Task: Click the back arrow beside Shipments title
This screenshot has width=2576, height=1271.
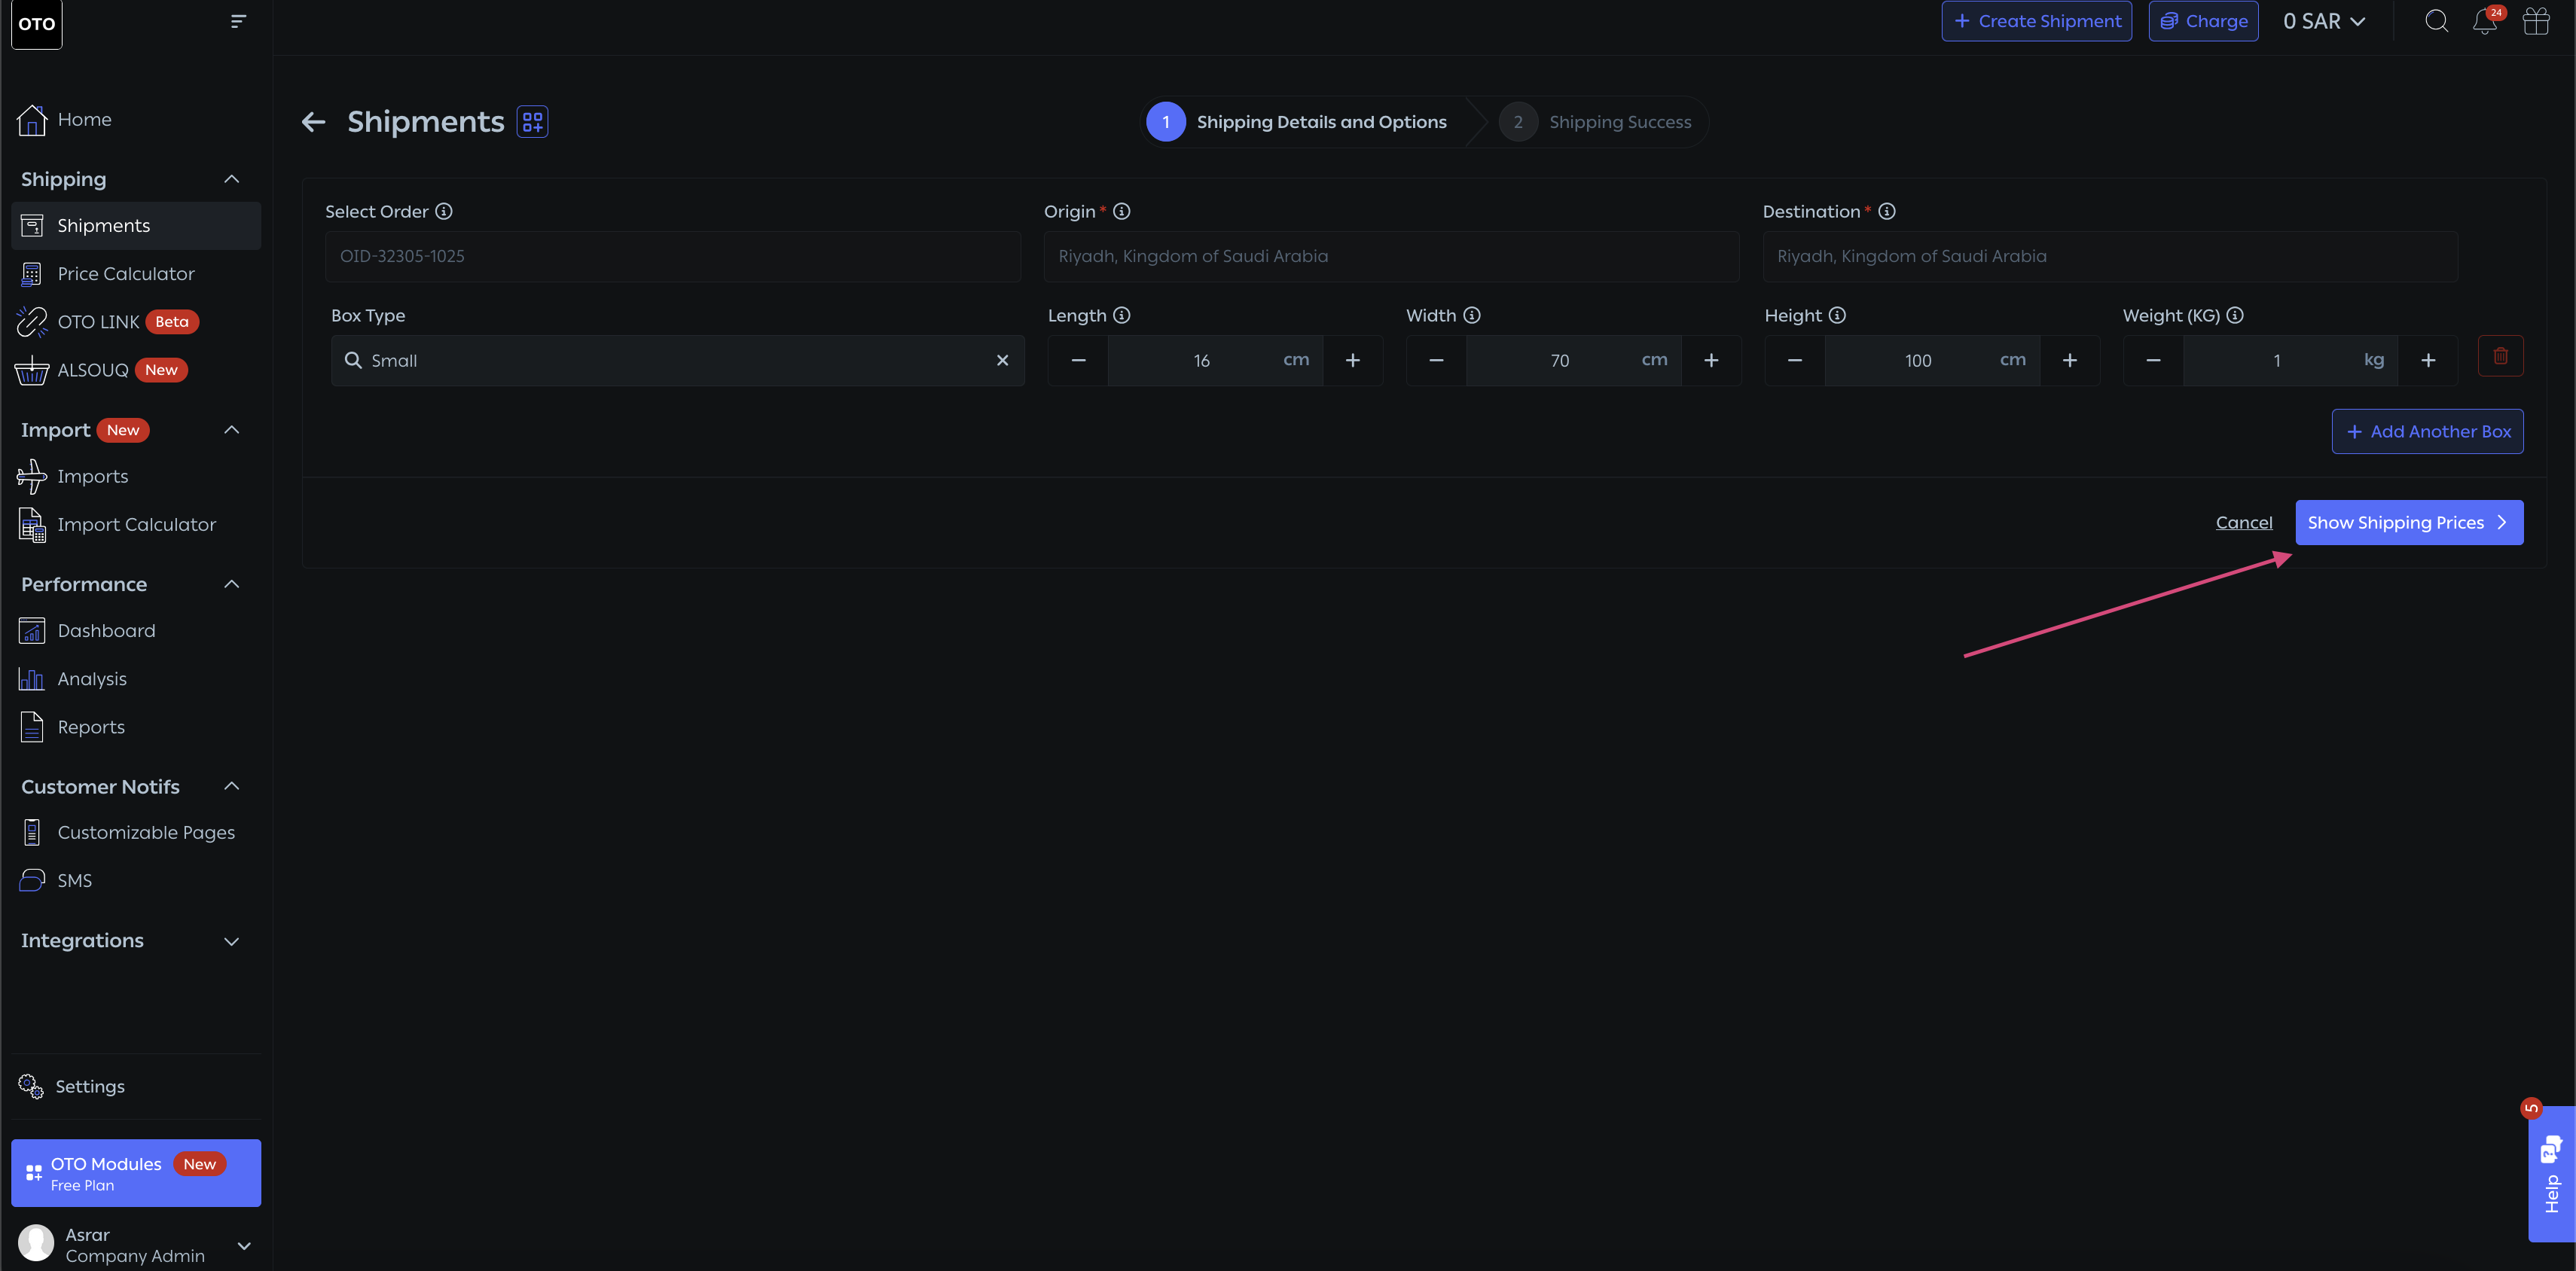Action: (314, 122)
